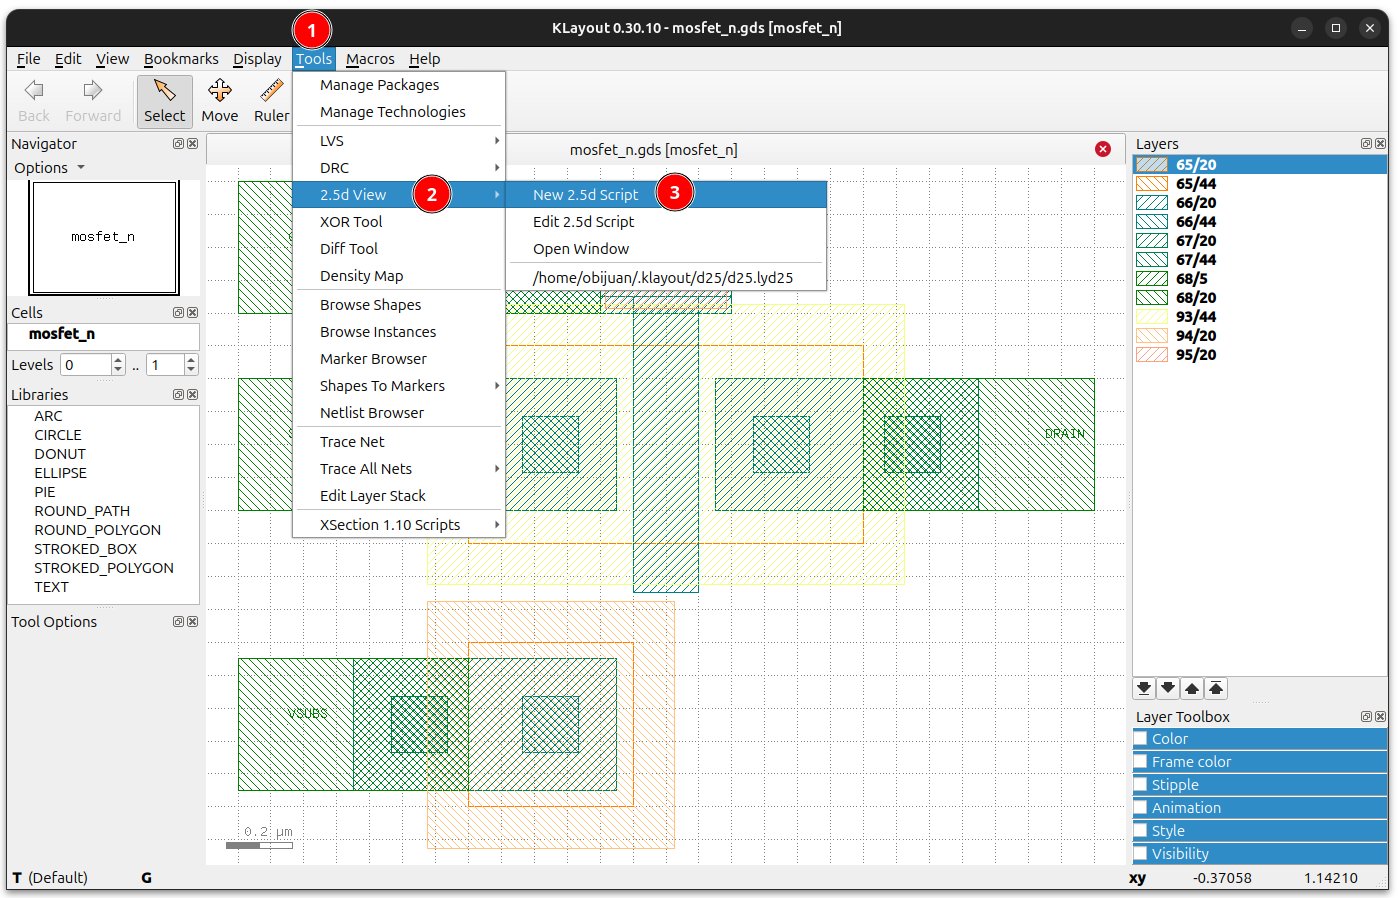Undock the Navigator panel

tap(178, 144)
